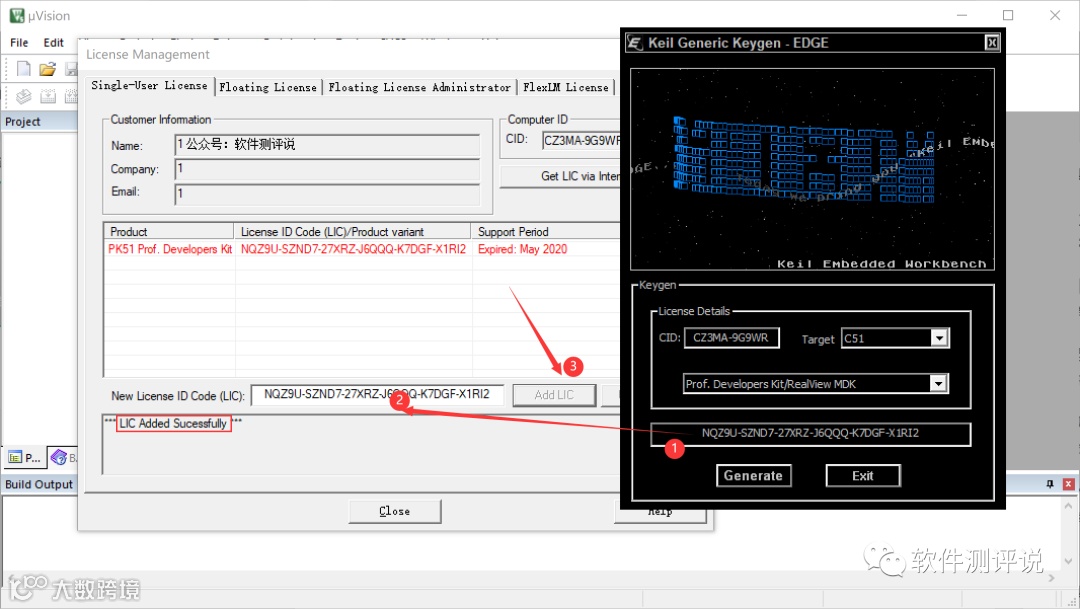Click the CID field in keygen License Details
The height and width of the screenshot is (609, 1080).
pos(731,338)
